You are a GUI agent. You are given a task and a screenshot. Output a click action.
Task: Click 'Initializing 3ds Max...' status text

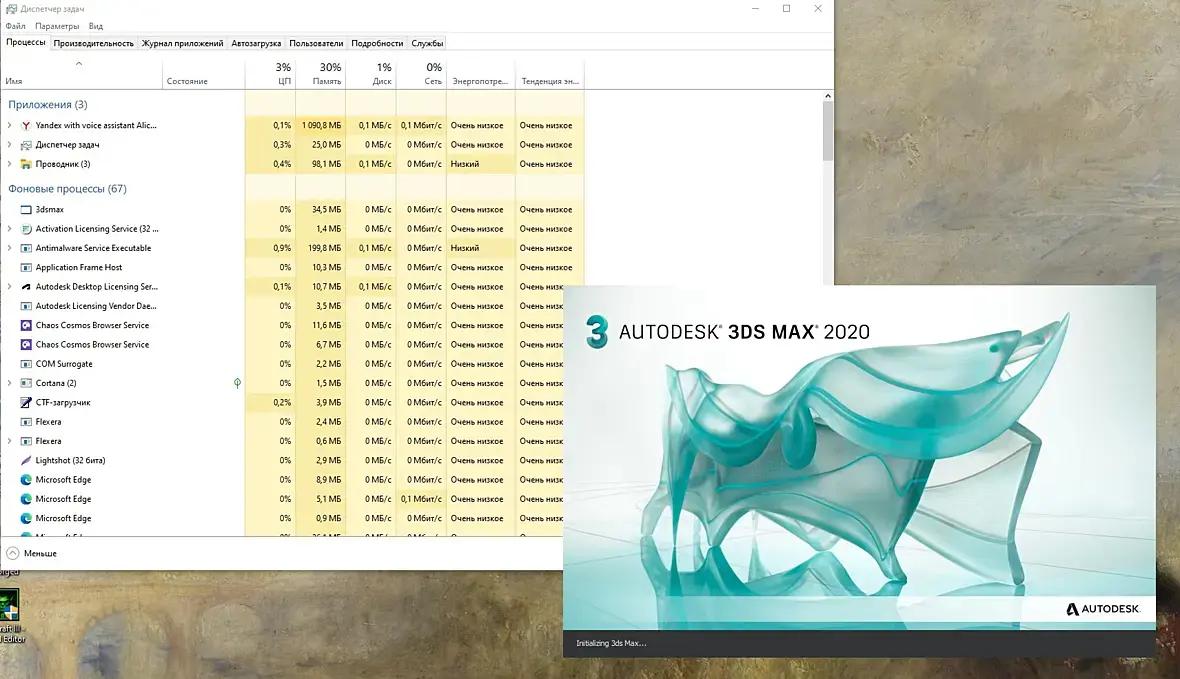click(x=611, y=644)
